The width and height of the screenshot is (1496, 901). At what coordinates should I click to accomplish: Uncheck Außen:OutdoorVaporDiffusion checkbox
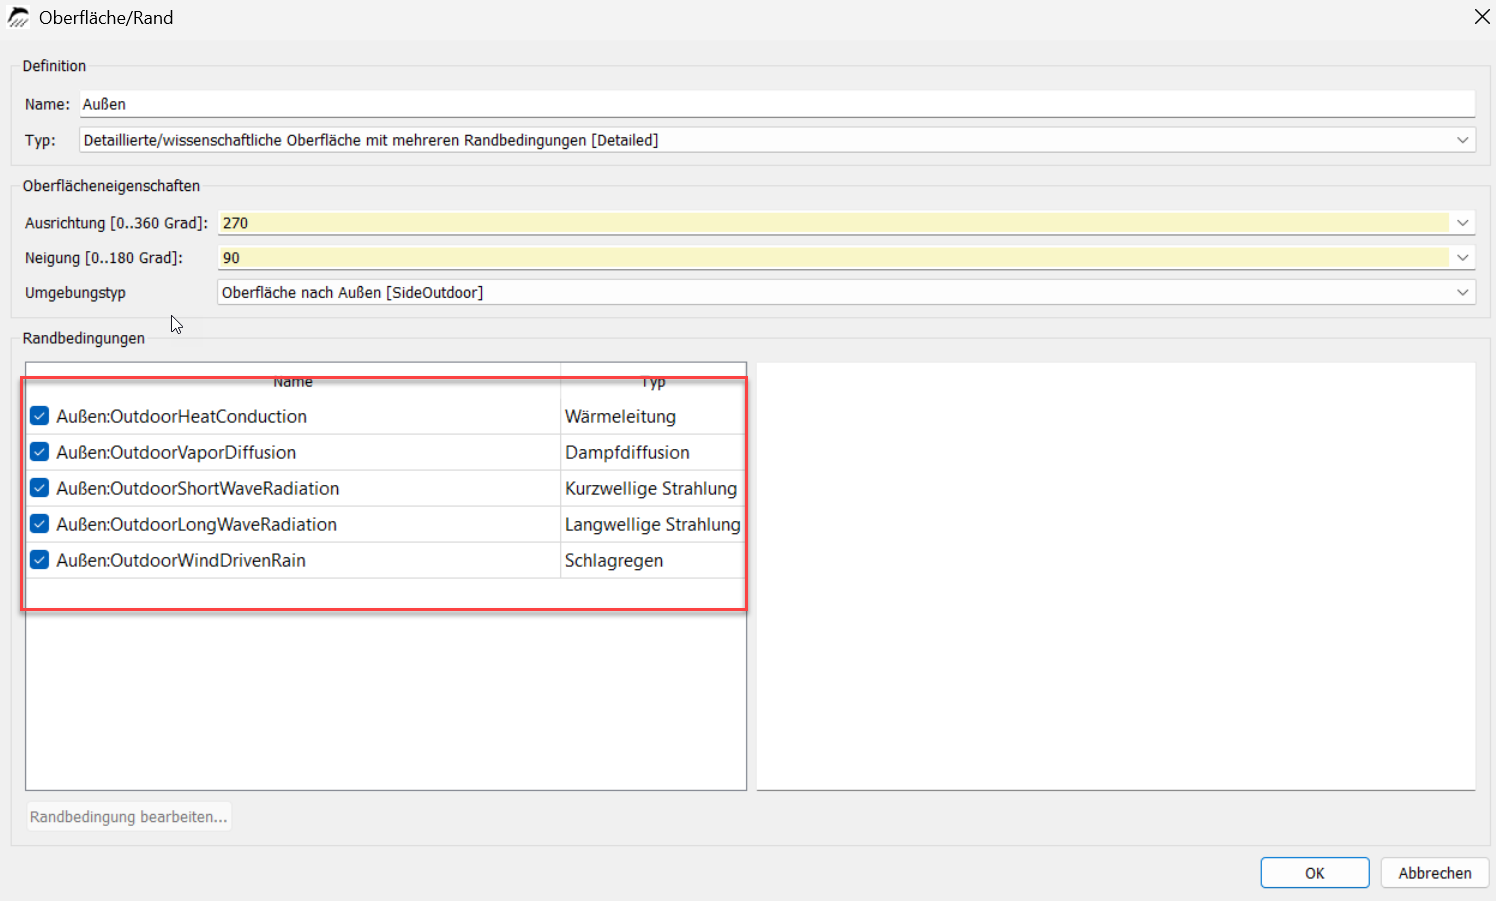point(39,452)
